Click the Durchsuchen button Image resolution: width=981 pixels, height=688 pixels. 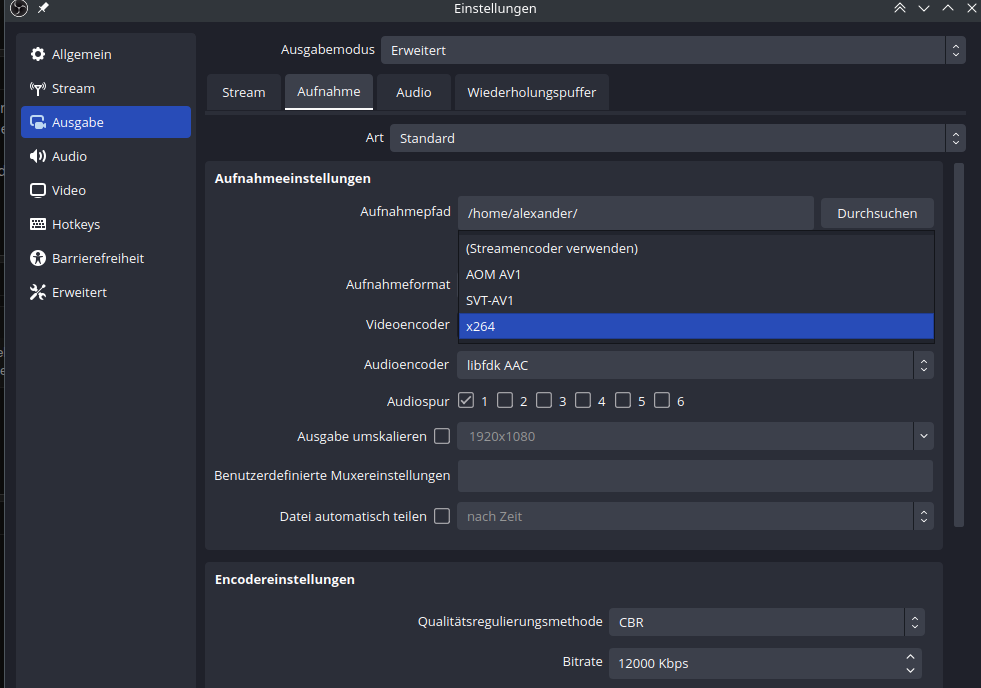877,213
